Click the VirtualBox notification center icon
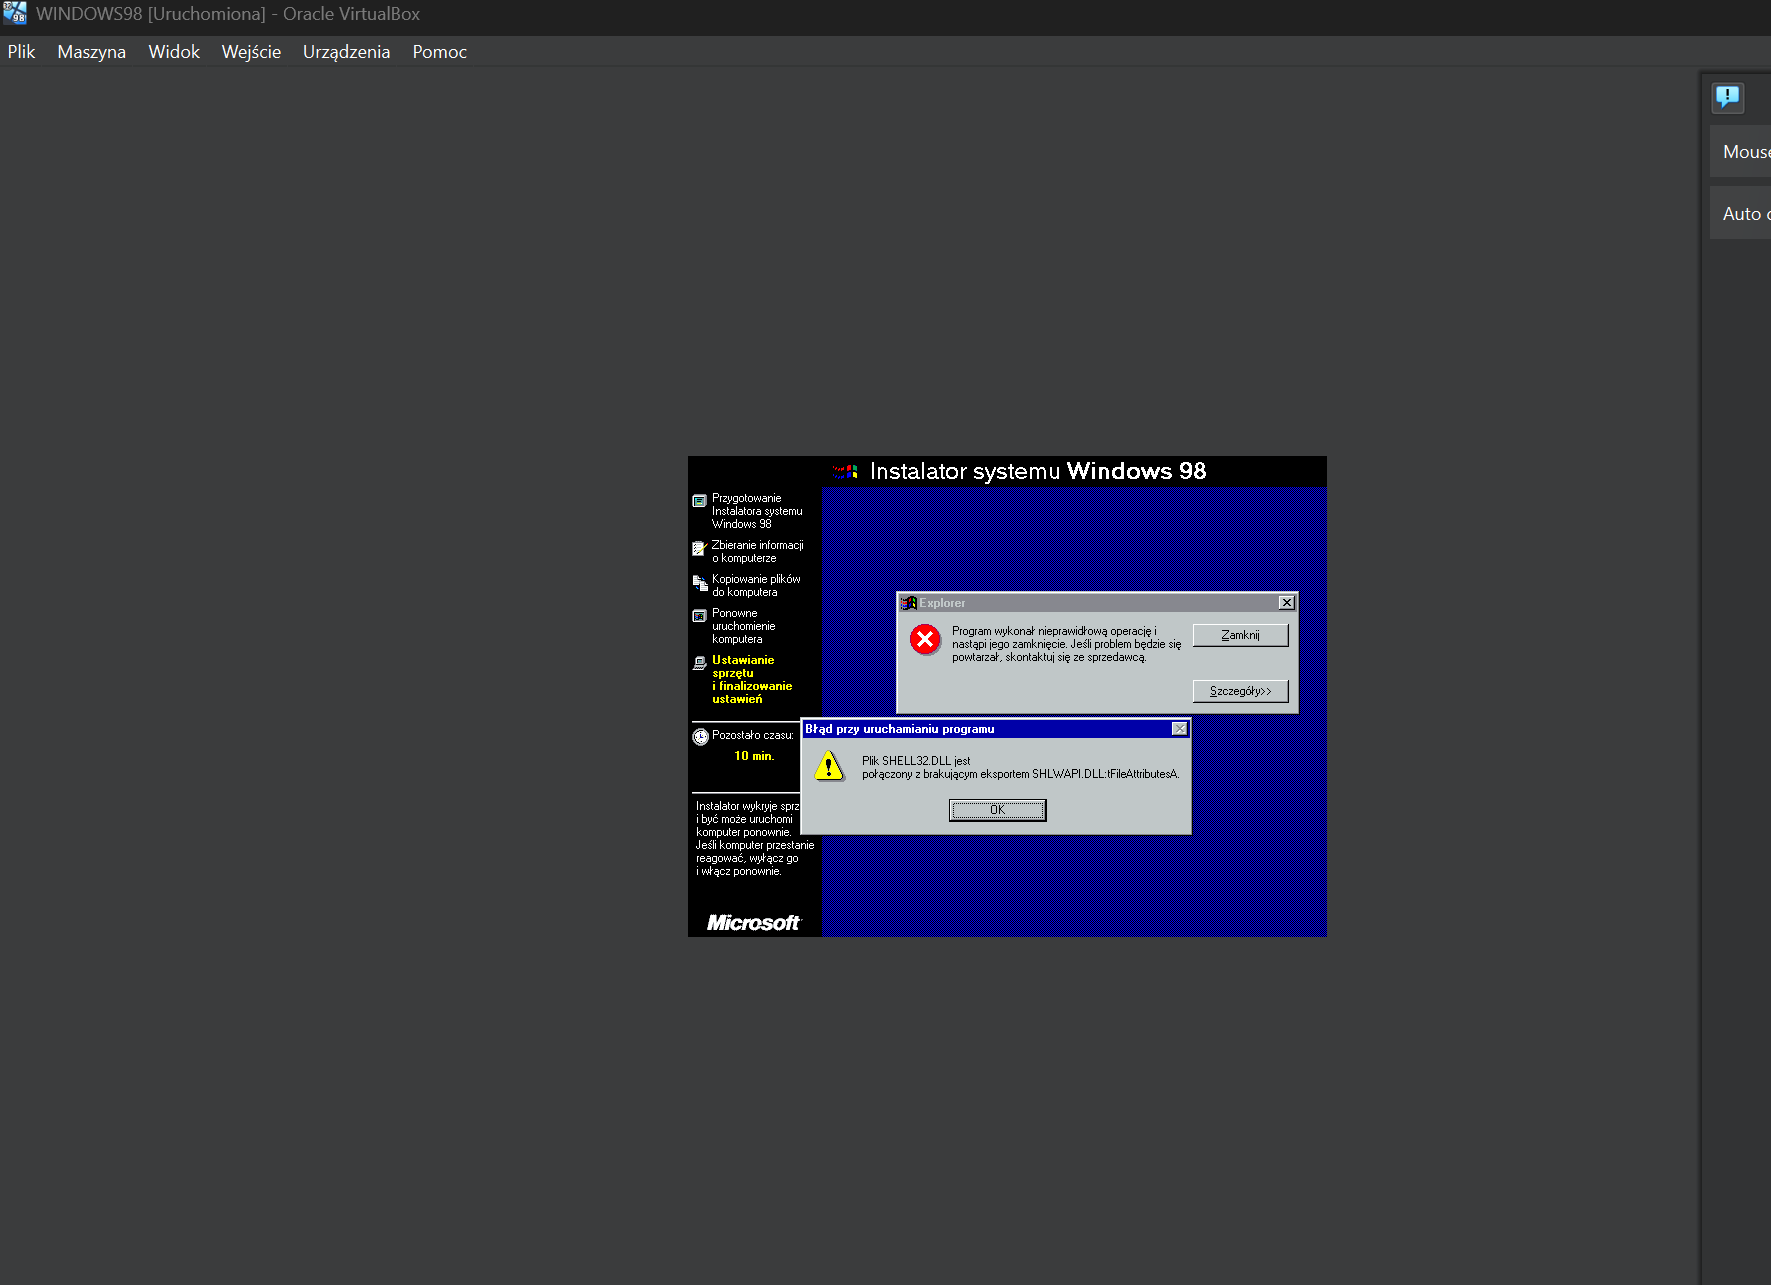 tap(1727, 97)
